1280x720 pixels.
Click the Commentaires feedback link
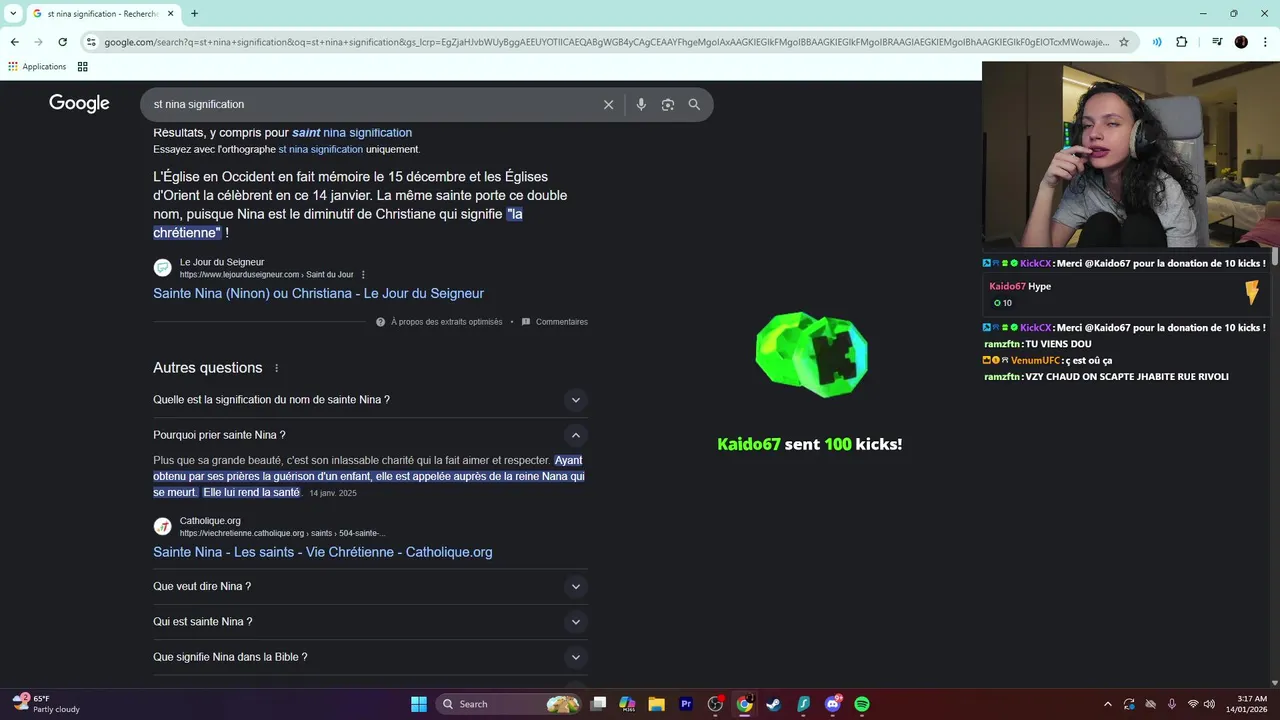tap(554, 322)
